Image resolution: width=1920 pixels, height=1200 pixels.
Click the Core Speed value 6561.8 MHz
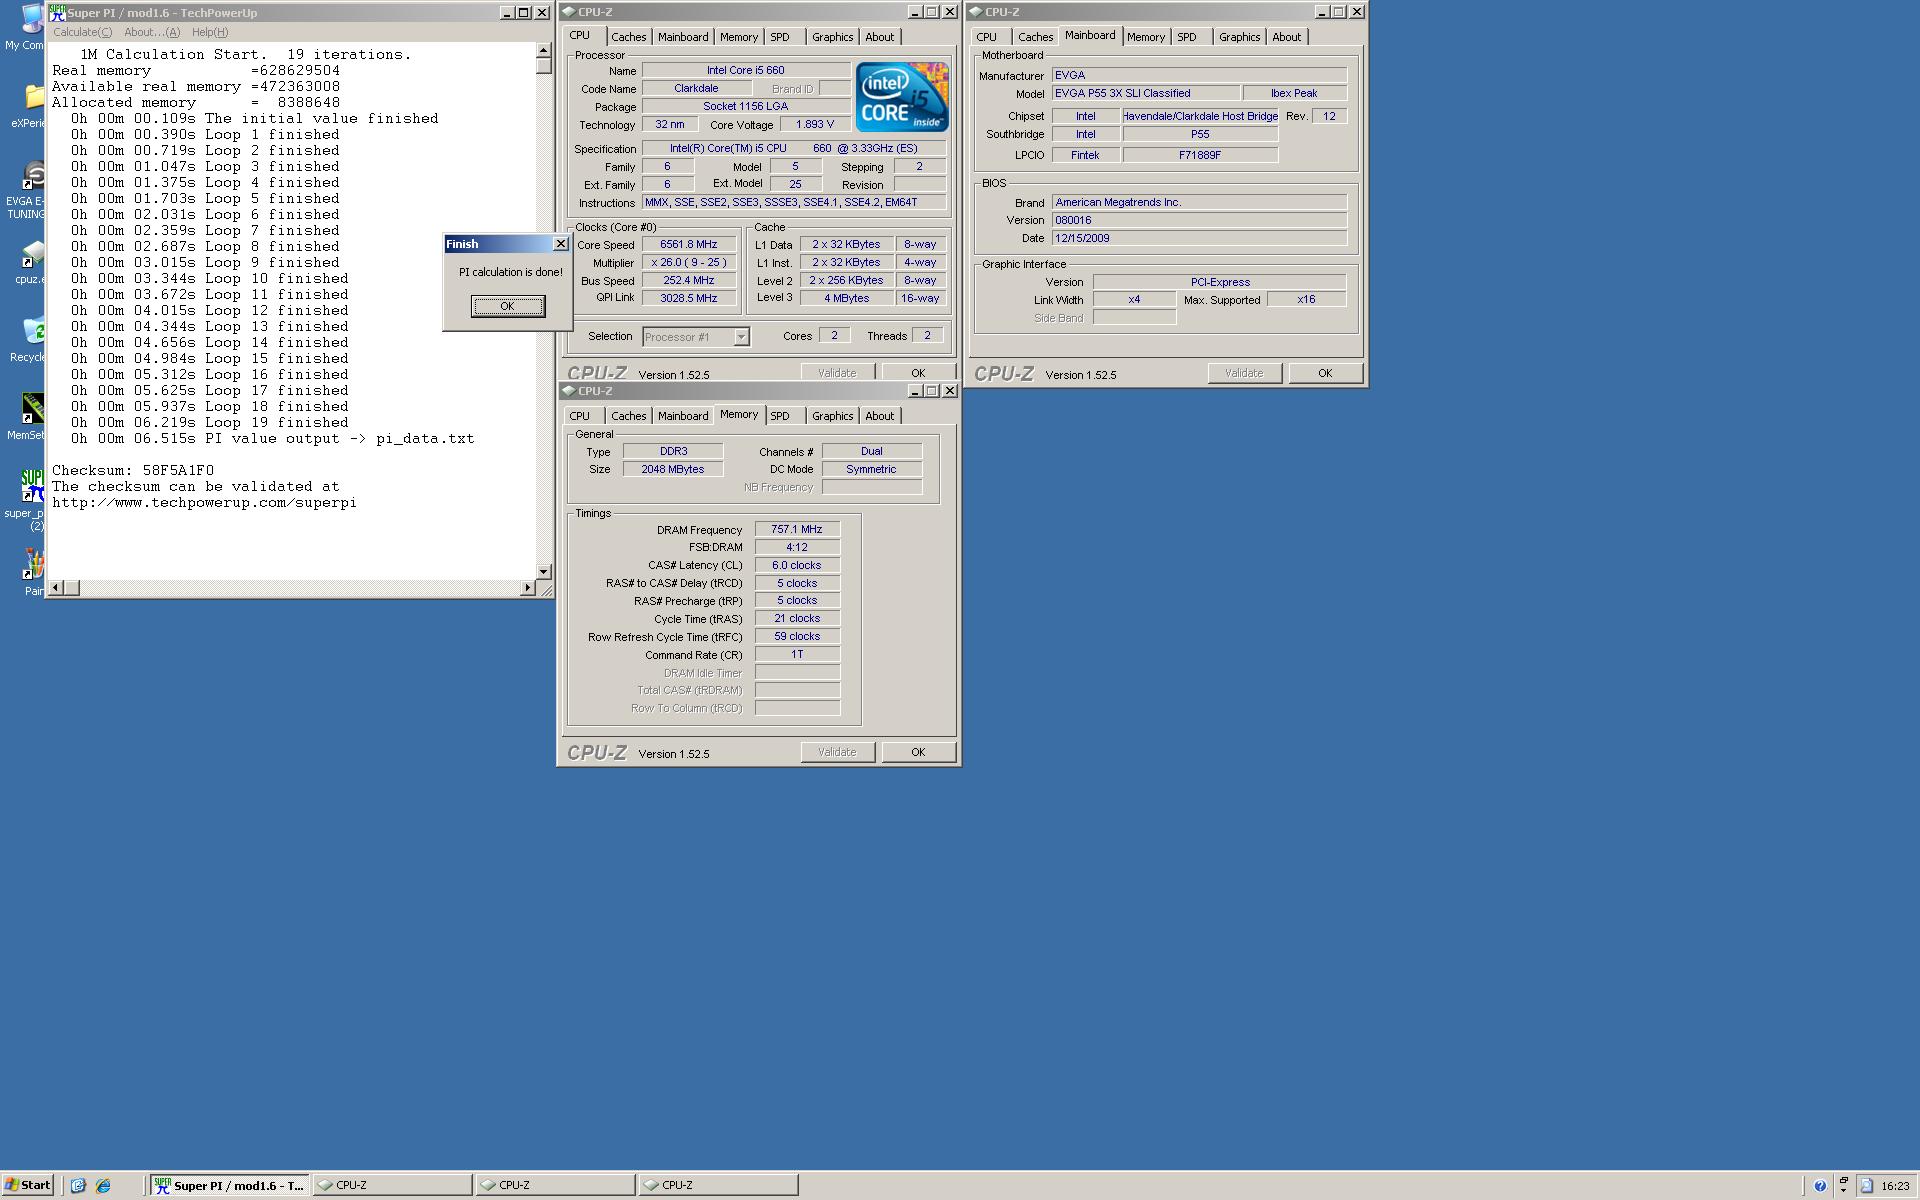[689, 244]
